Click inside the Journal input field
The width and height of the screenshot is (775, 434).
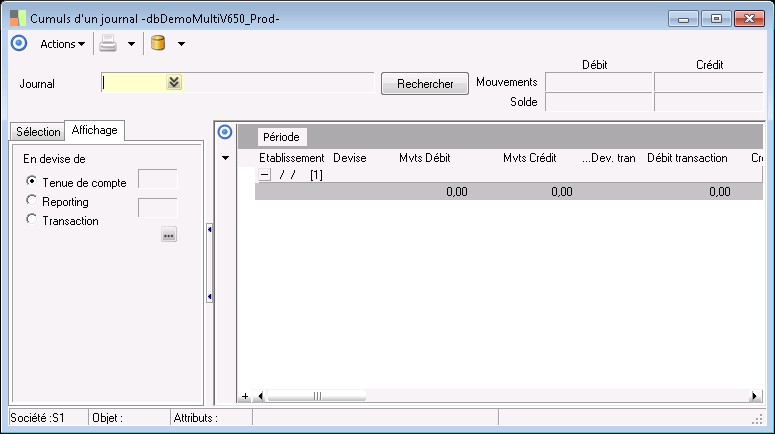click(133, 83)
